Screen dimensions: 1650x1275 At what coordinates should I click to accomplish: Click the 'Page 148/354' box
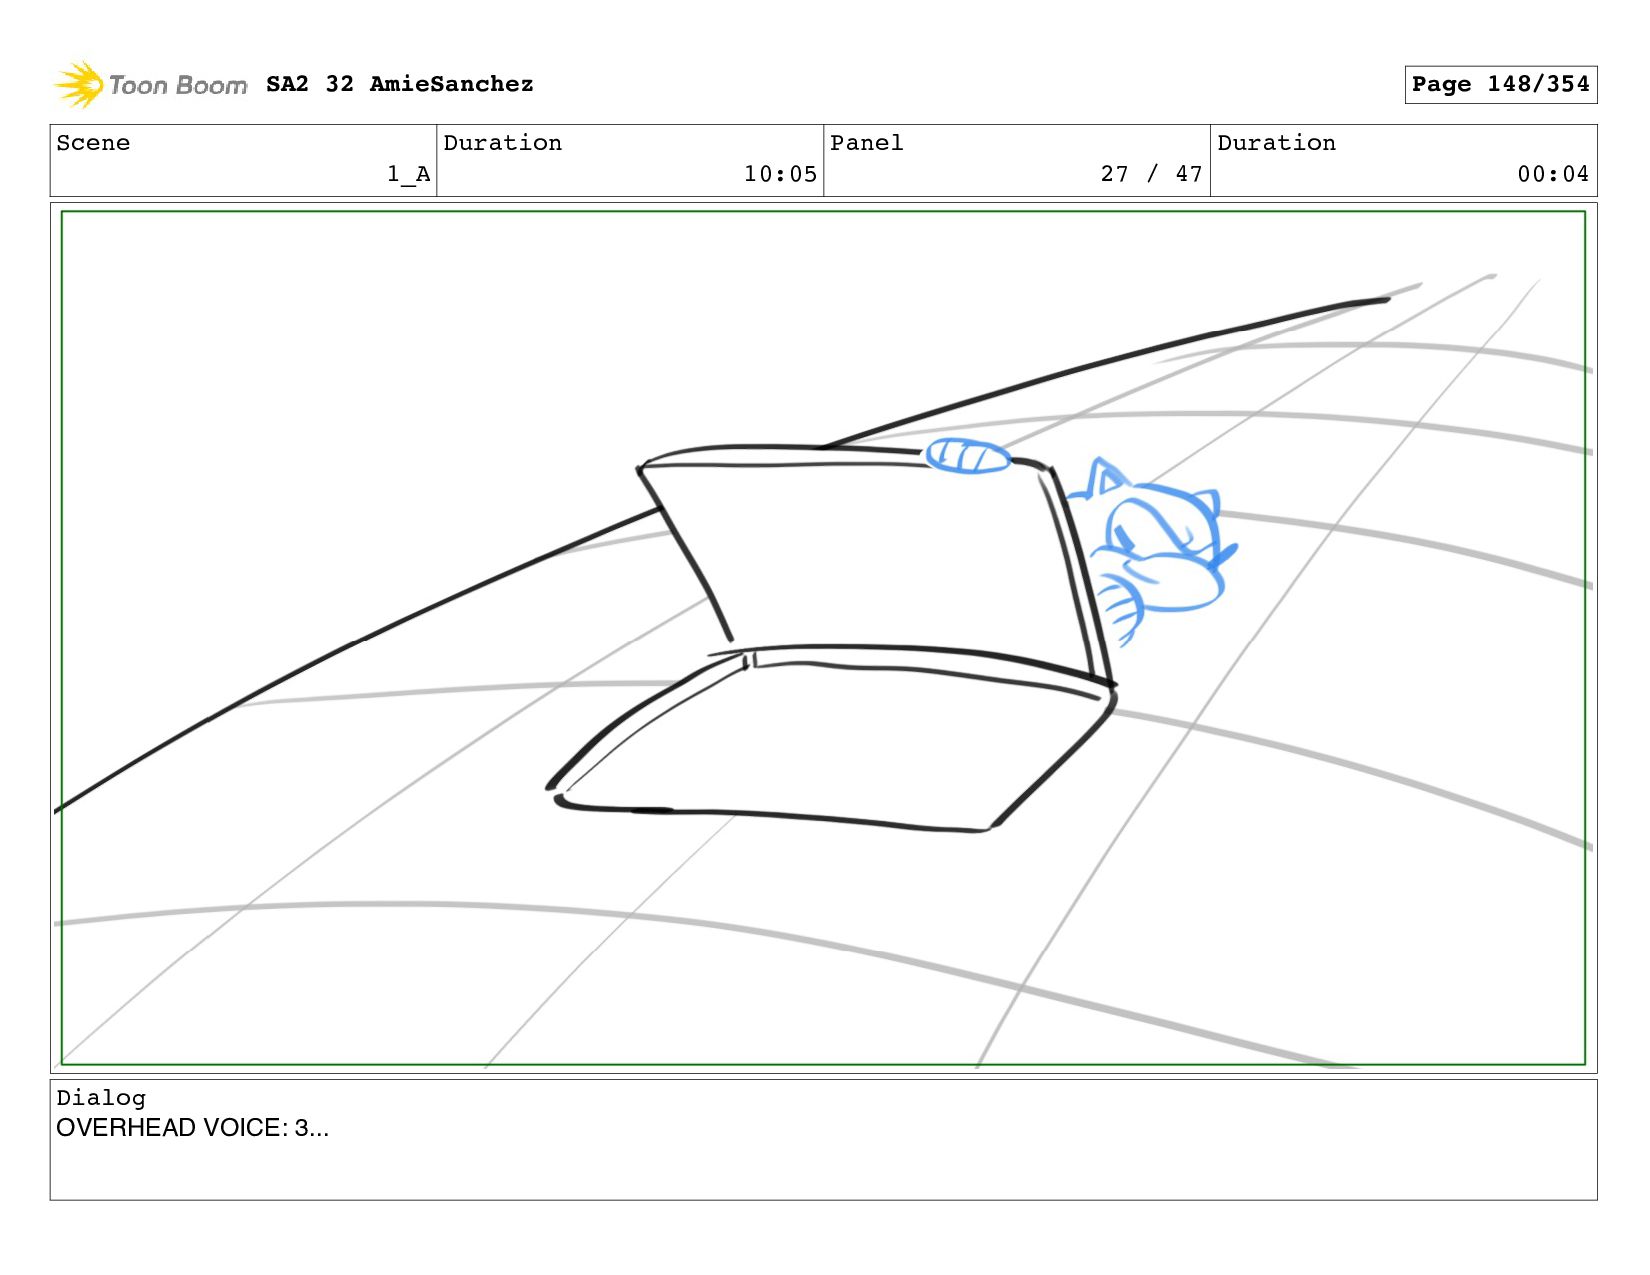click(x=1500, y=84)
